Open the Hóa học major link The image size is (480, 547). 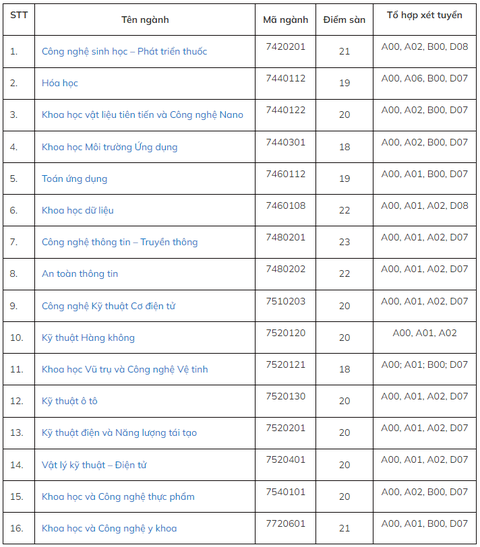[60, 83]
